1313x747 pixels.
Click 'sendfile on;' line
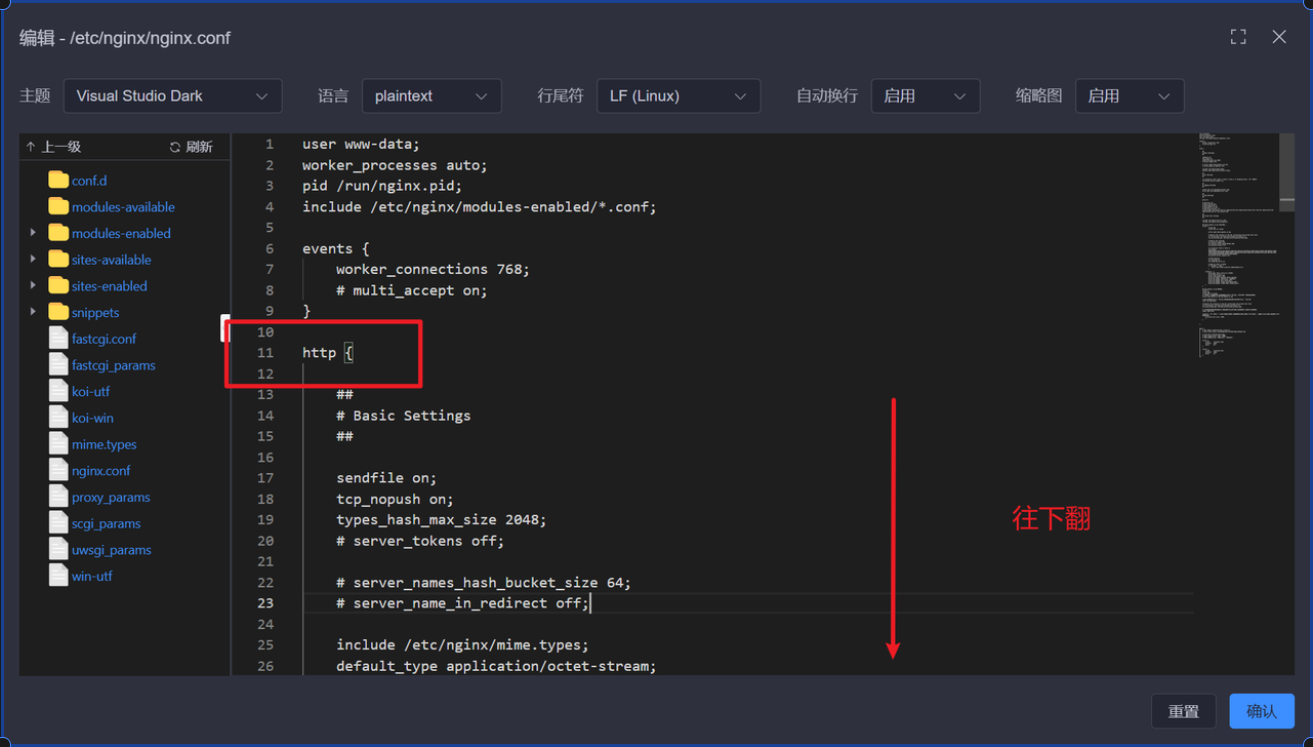point(386,478)
